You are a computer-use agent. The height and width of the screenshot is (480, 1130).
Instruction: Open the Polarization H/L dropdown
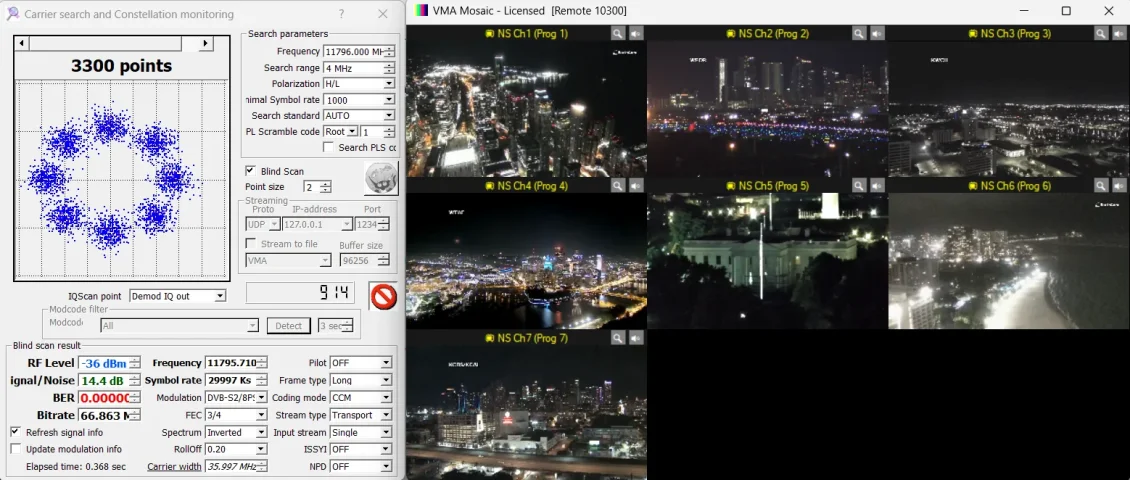click(388, 84)
